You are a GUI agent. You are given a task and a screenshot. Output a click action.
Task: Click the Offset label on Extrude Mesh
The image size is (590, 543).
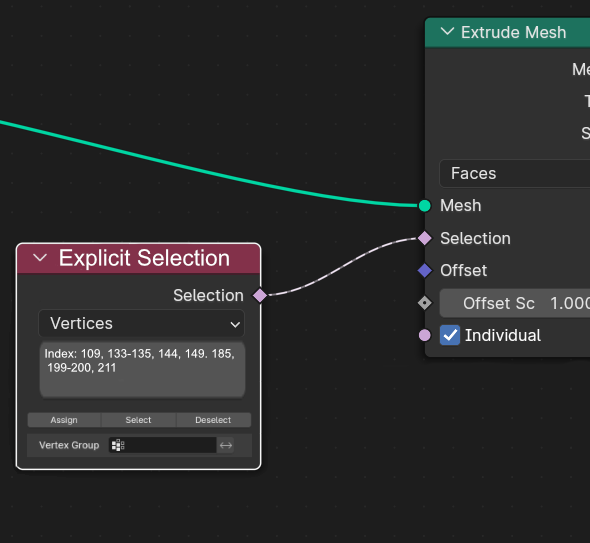[x=464, y=271]
